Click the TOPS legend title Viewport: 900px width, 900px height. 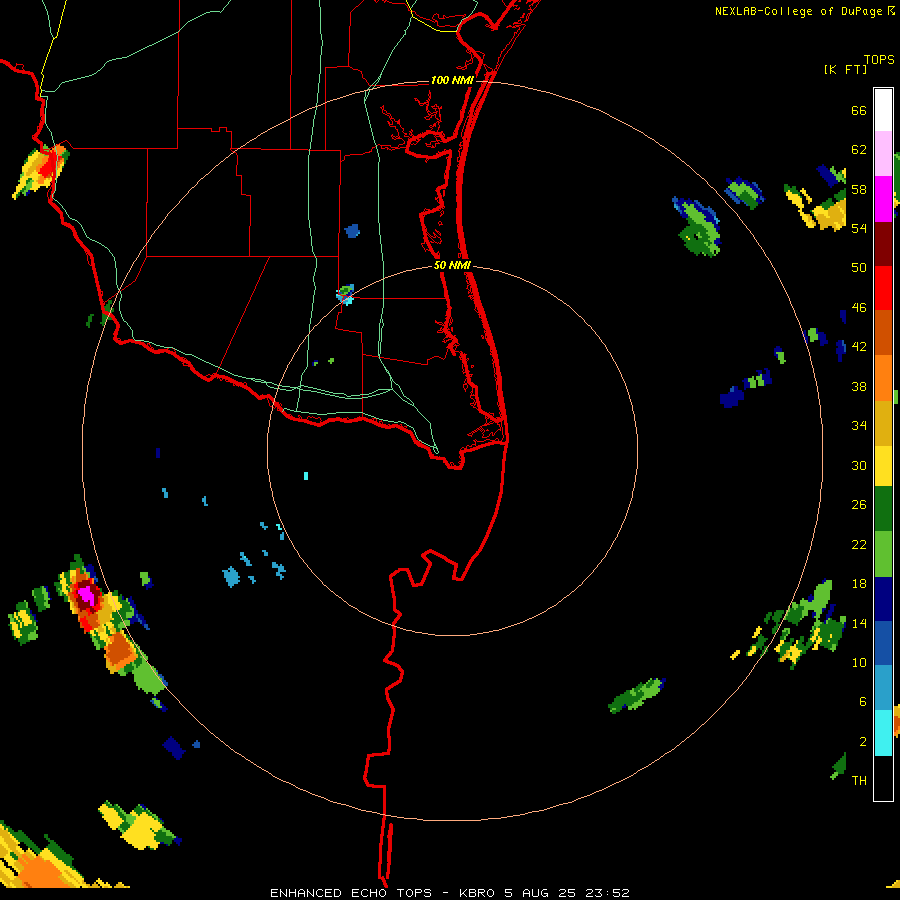pos(879,60)
